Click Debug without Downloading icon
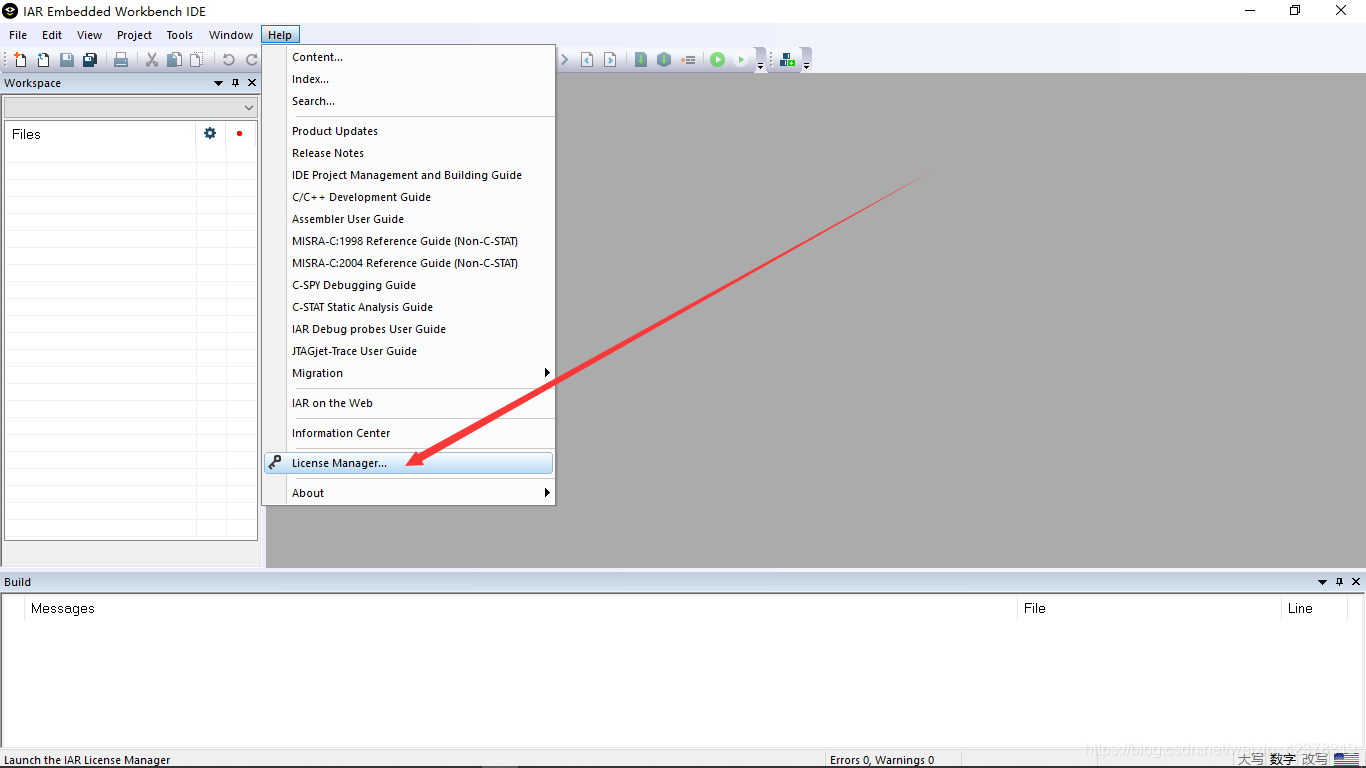Viewport: 1366px width, 768px height. [x=741, y=60]
